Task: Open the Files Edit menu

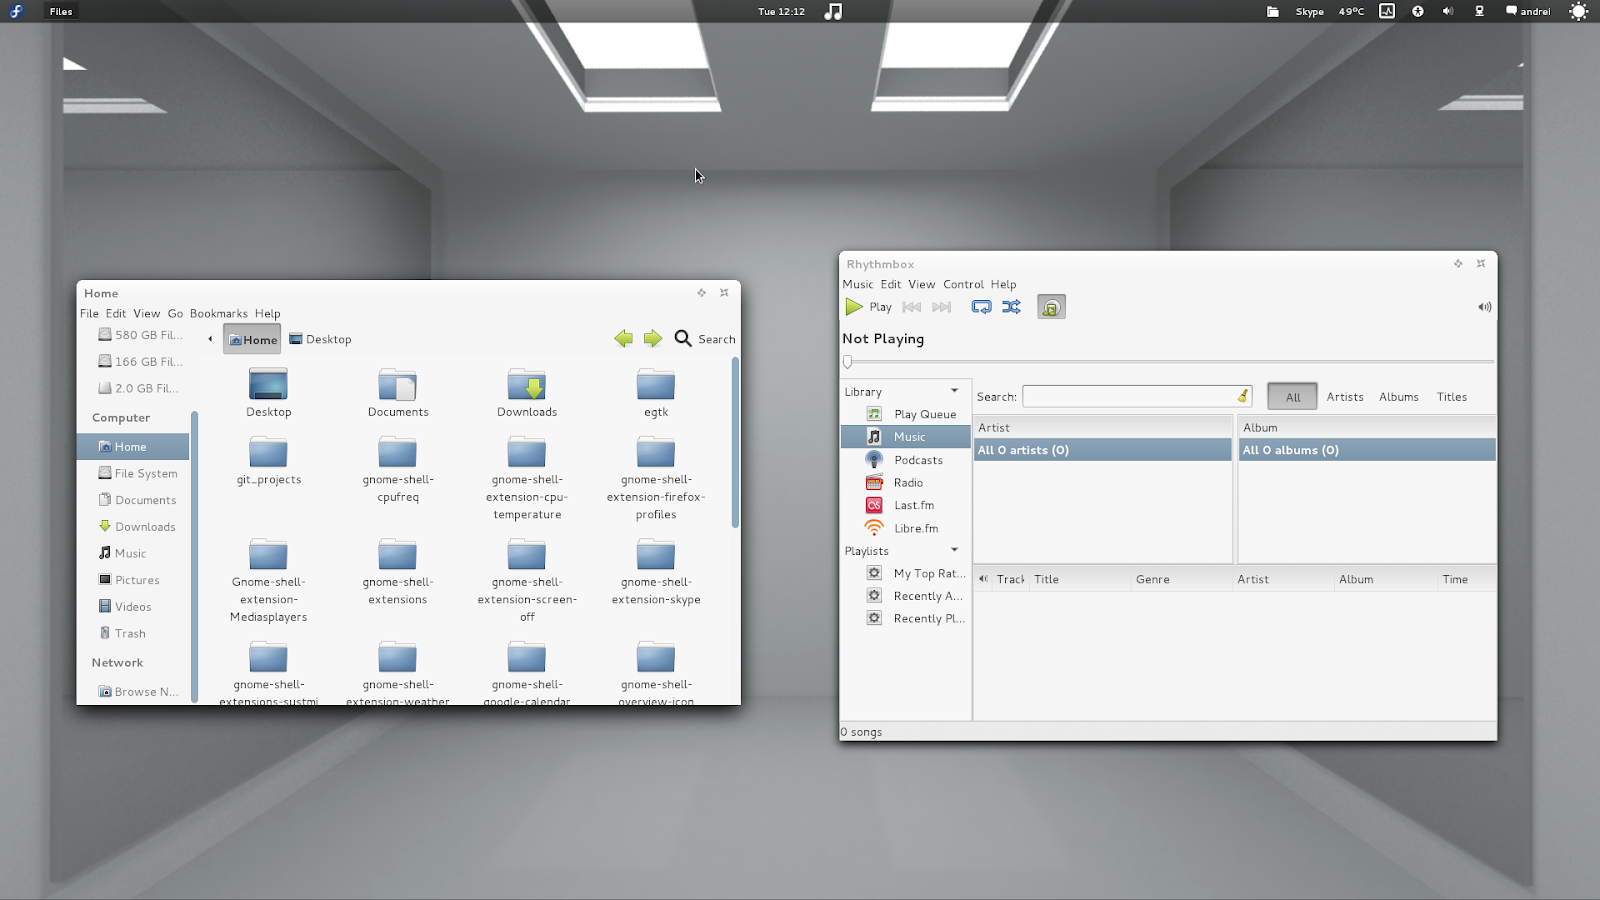Action: tap(116, 313)
